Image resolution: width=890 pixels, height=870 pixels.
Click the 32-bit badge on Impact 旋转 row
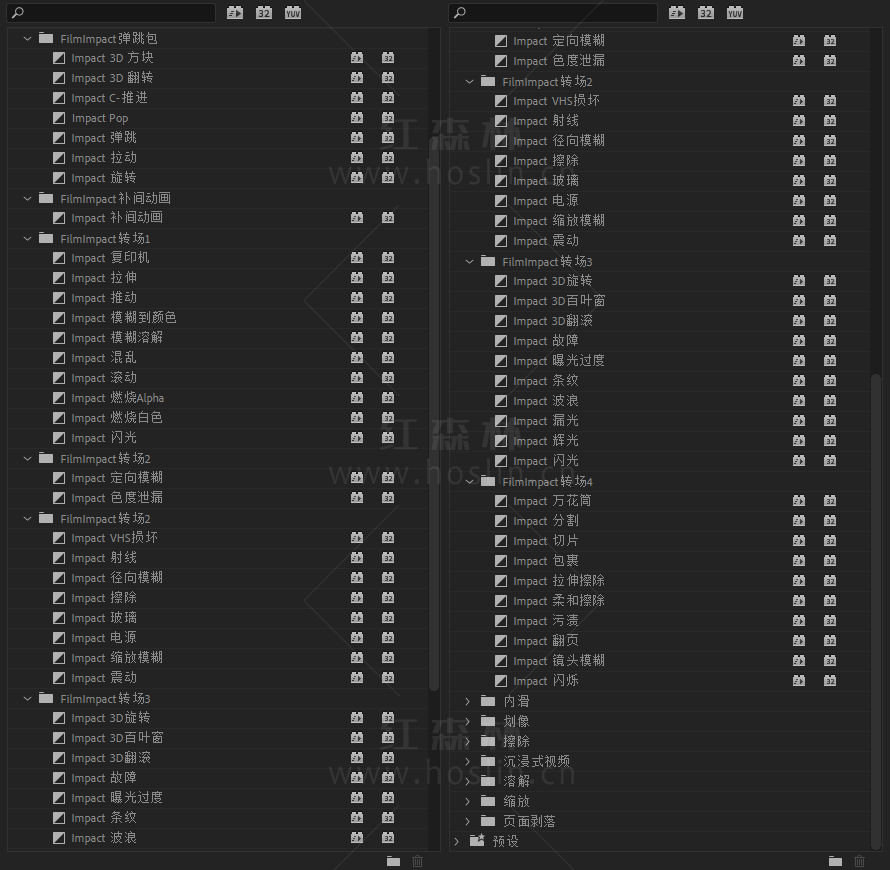[388, 178]
